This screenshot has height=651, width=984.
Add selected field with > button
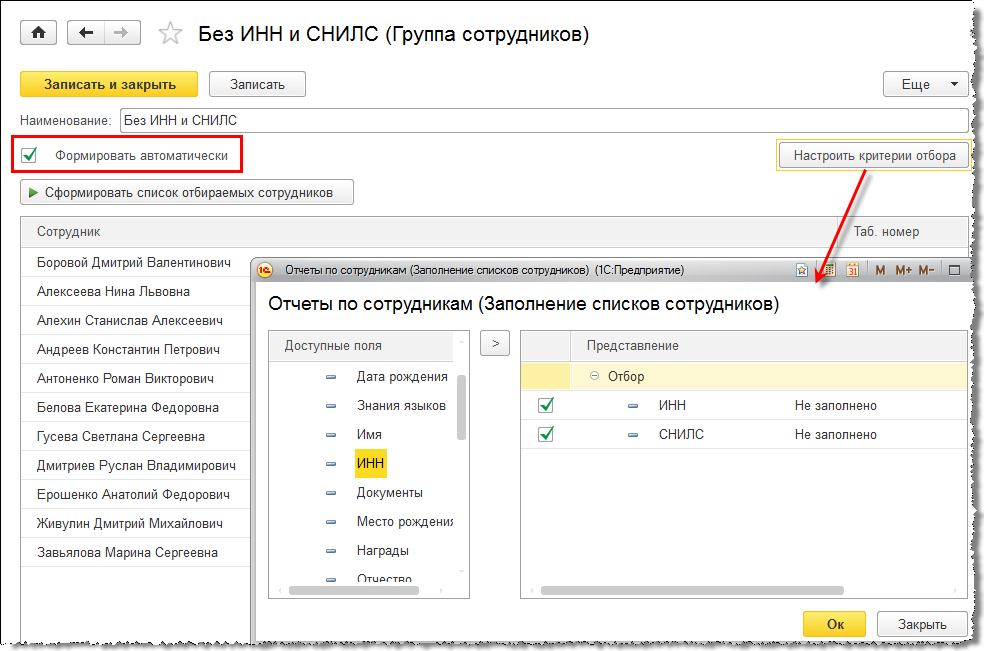[495, 343]
